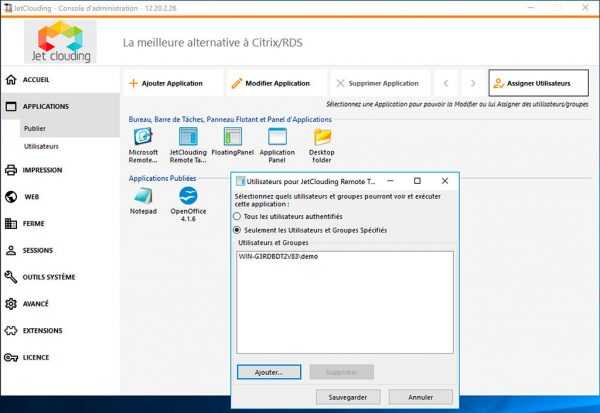Viewport: 600px width, 413px height.
Task: Select Seulement les Utilisateurs et Groupes Spécifiés
Action: click(x=237, y=230)
